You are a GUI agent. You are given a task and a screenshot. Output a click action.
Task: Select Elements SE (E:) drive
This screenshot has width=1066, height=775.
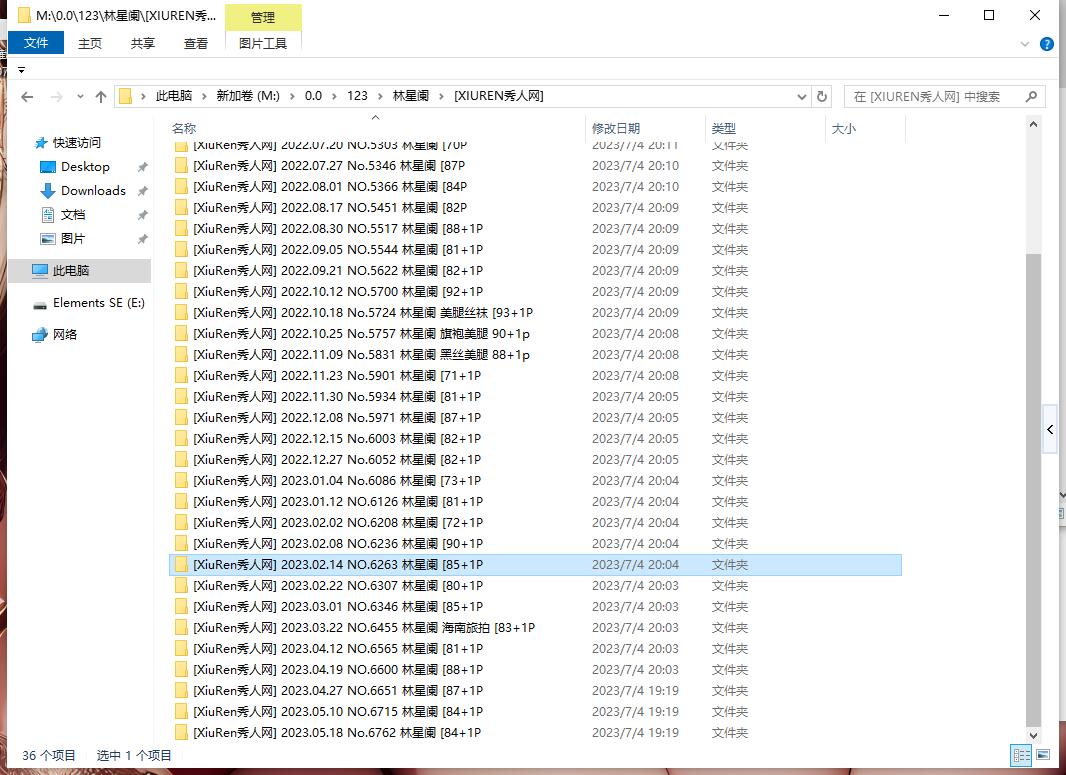[x=99, y=303]
